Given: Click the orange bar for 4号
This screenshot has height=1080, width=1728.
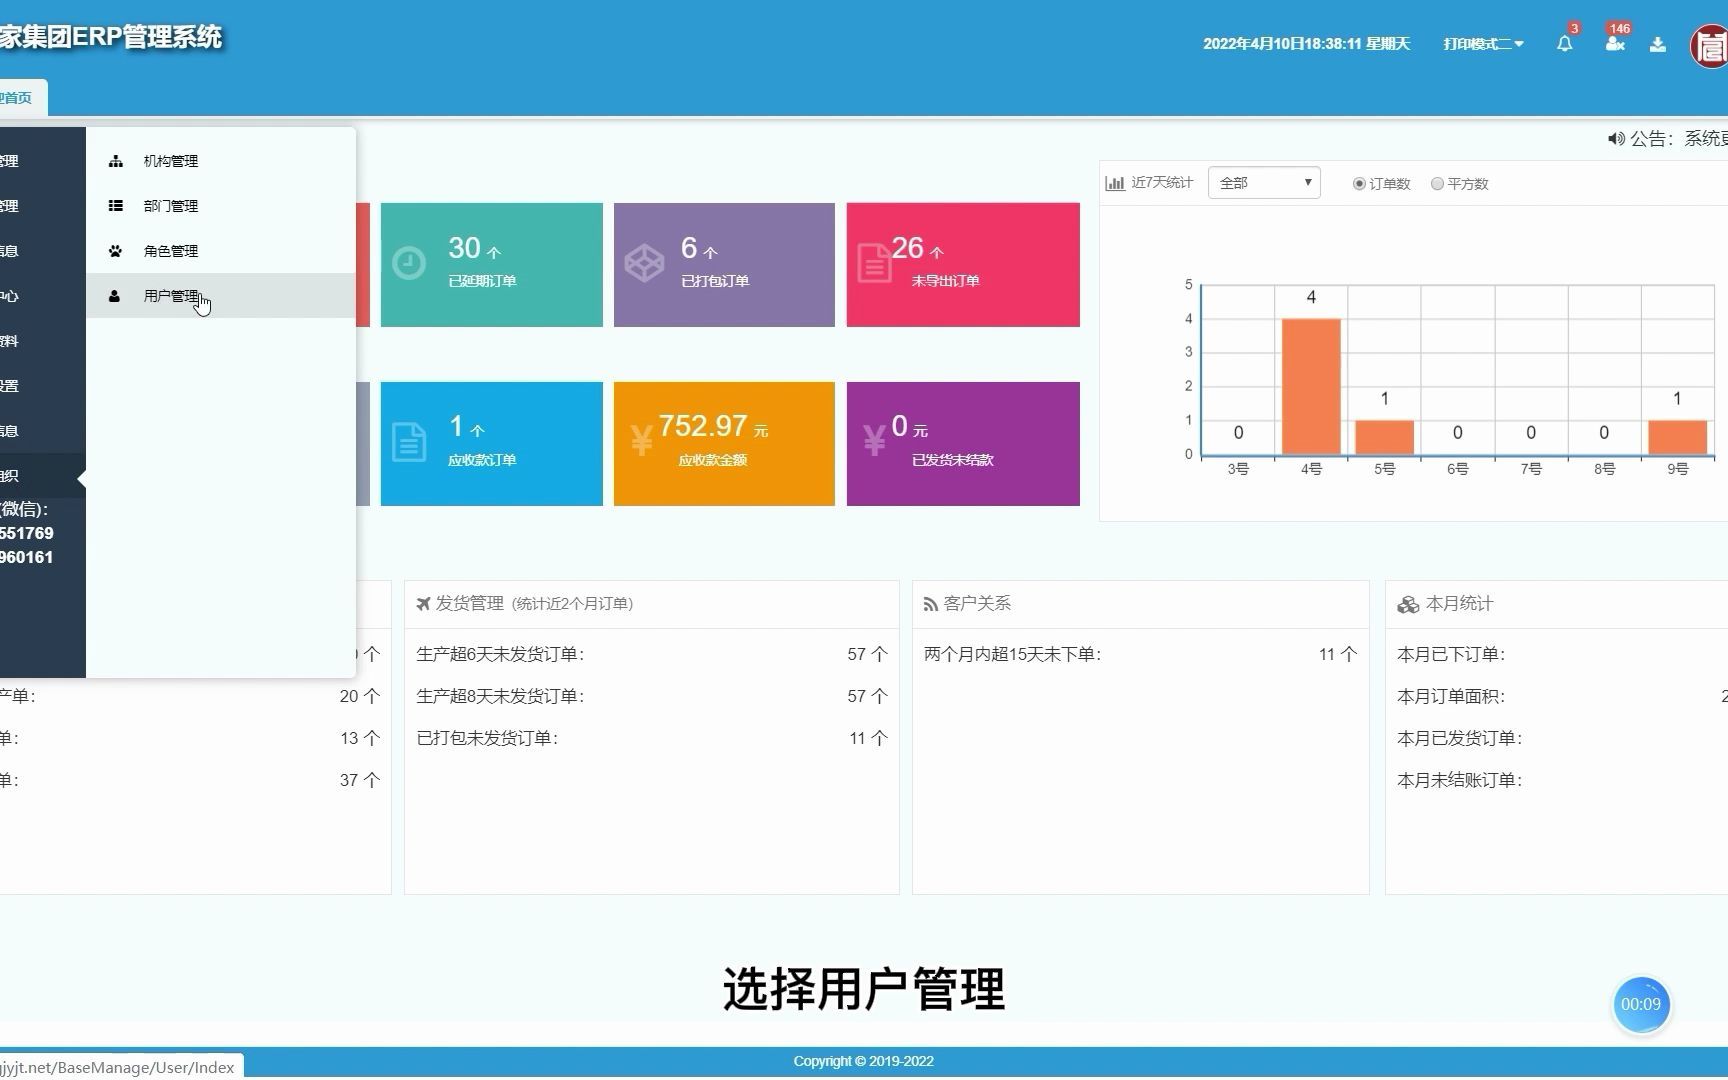Looking at the screenshot, I should coord(1311,387).
